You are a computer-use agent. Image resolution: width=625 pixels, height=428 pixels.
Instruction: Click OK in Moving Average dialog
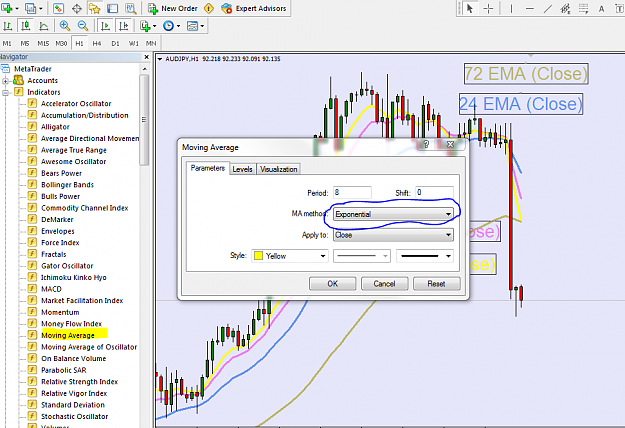click(332, 284)
